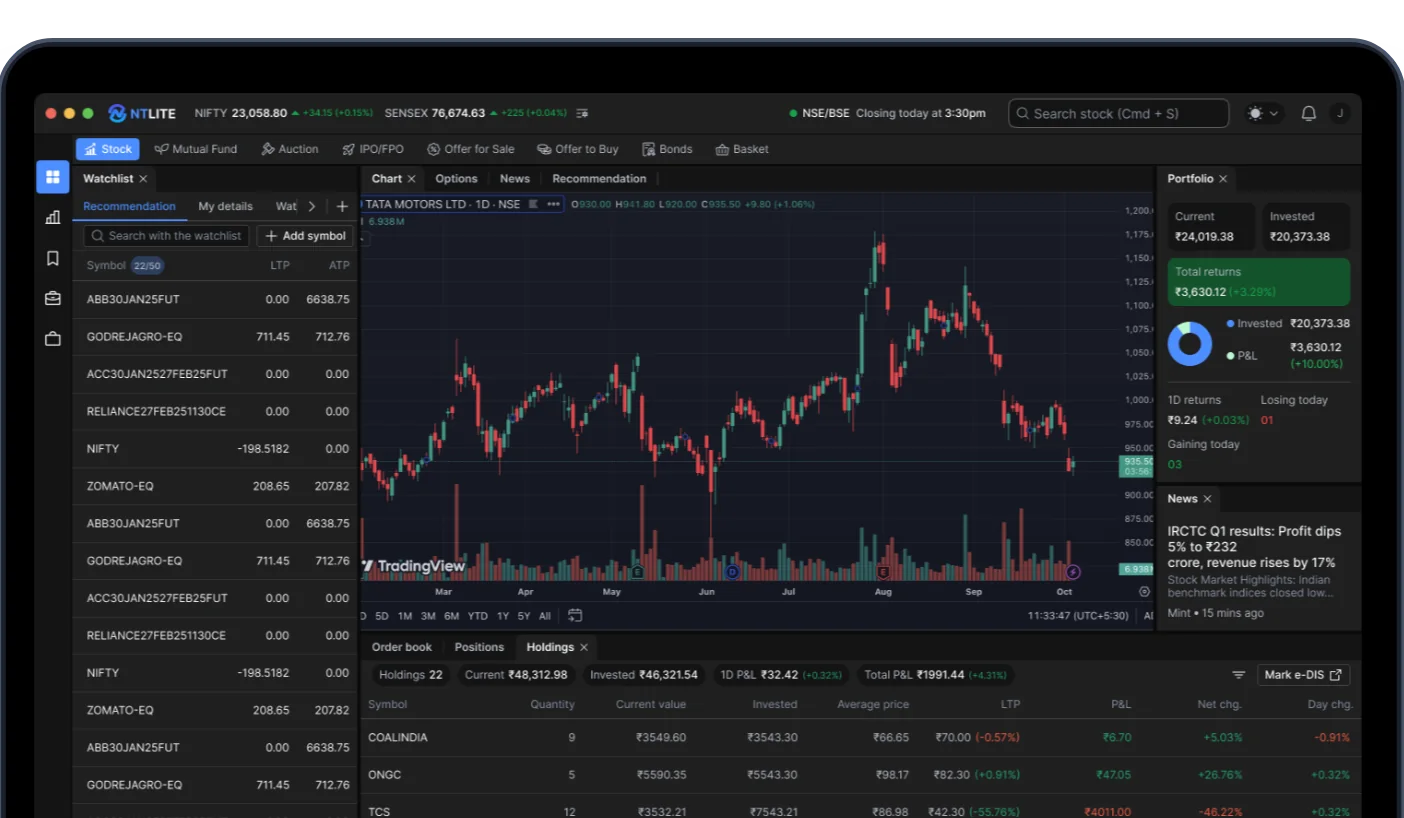
Task: Open the IRCTC Q1 results news headline
Action: [1254, 547]
